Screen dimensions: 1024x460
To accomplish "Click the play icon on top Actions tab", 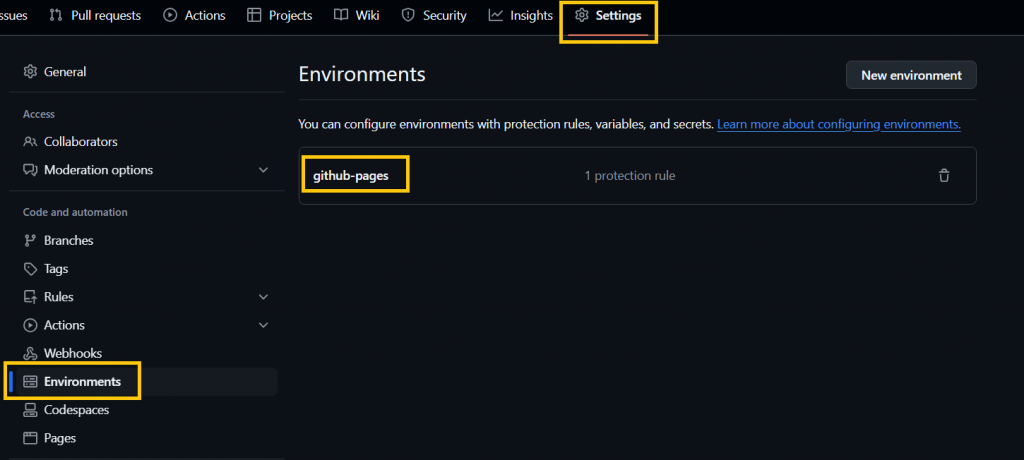I will (x=170, y=16).
